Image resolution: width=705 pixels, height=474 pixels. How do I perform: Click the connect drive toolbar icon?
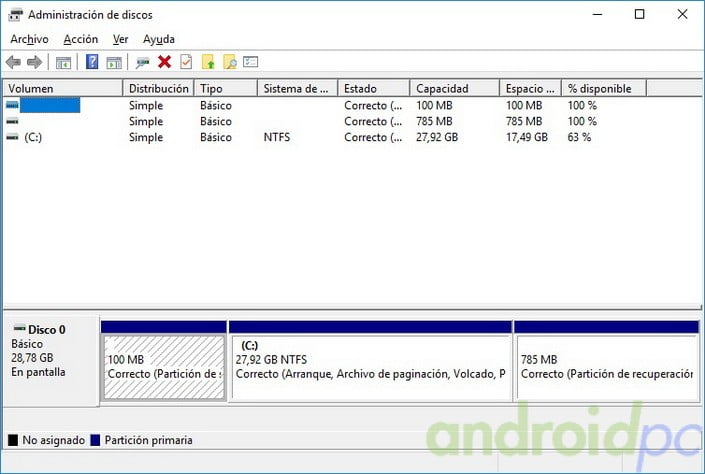[x=143, y=62]
